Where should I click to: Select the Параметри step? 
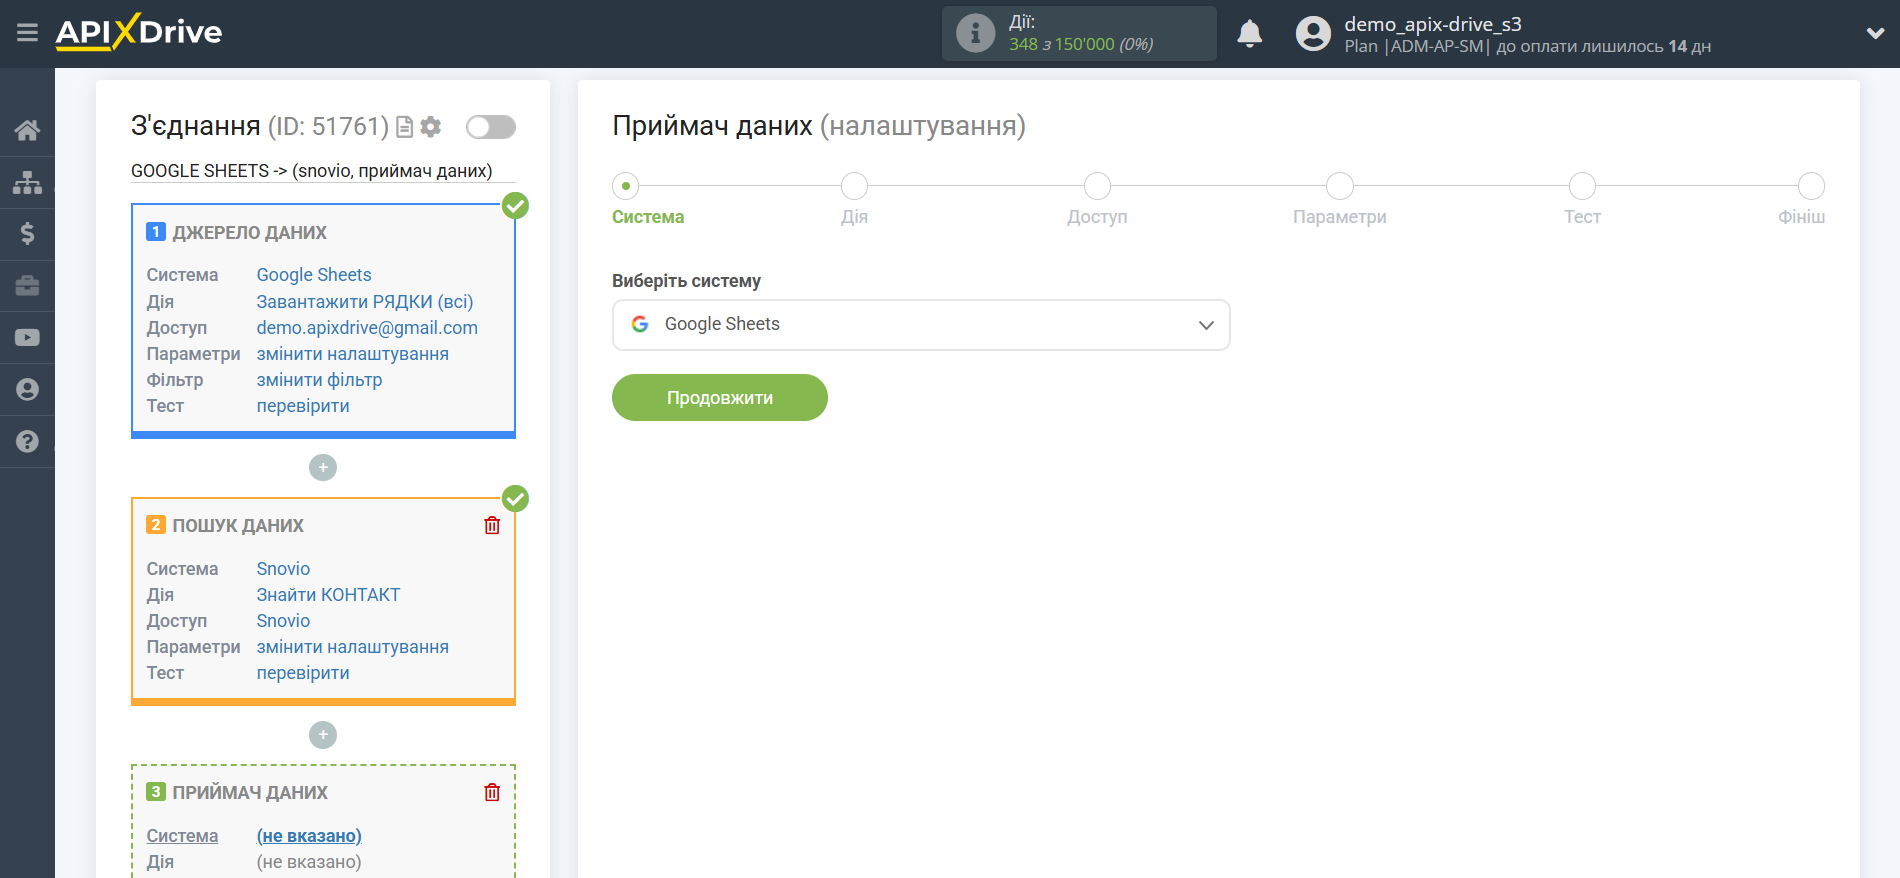point(1339,186)
